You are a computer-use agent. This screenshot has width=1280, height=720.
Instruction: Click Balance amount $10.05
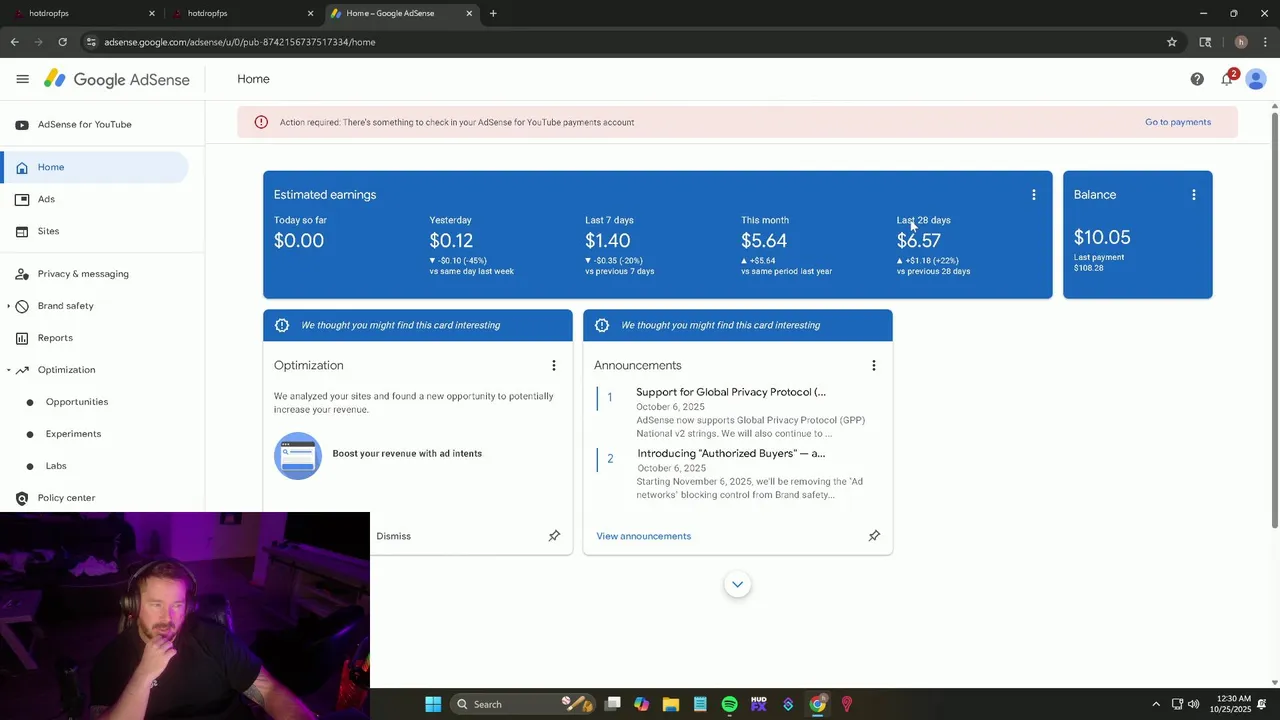click(1102, 238)
